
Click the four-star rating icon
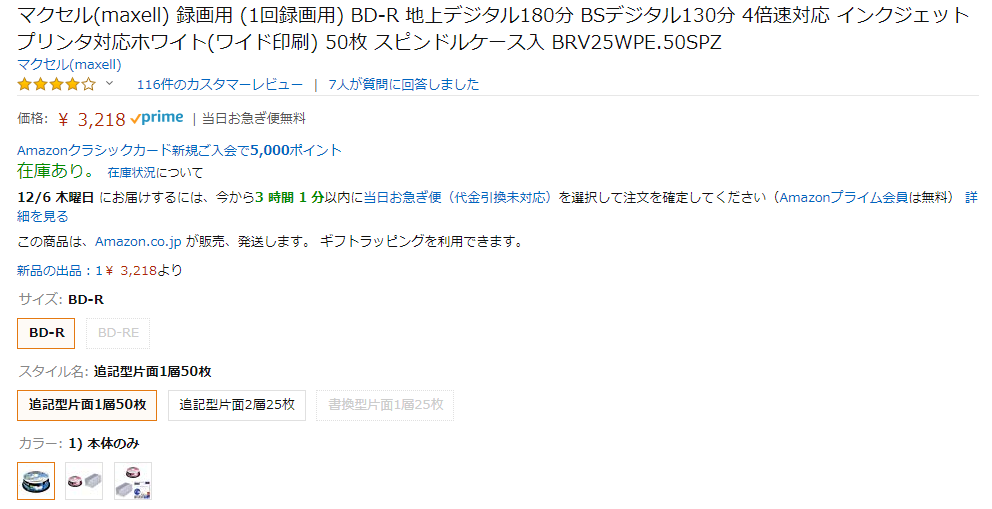(56, 84)
